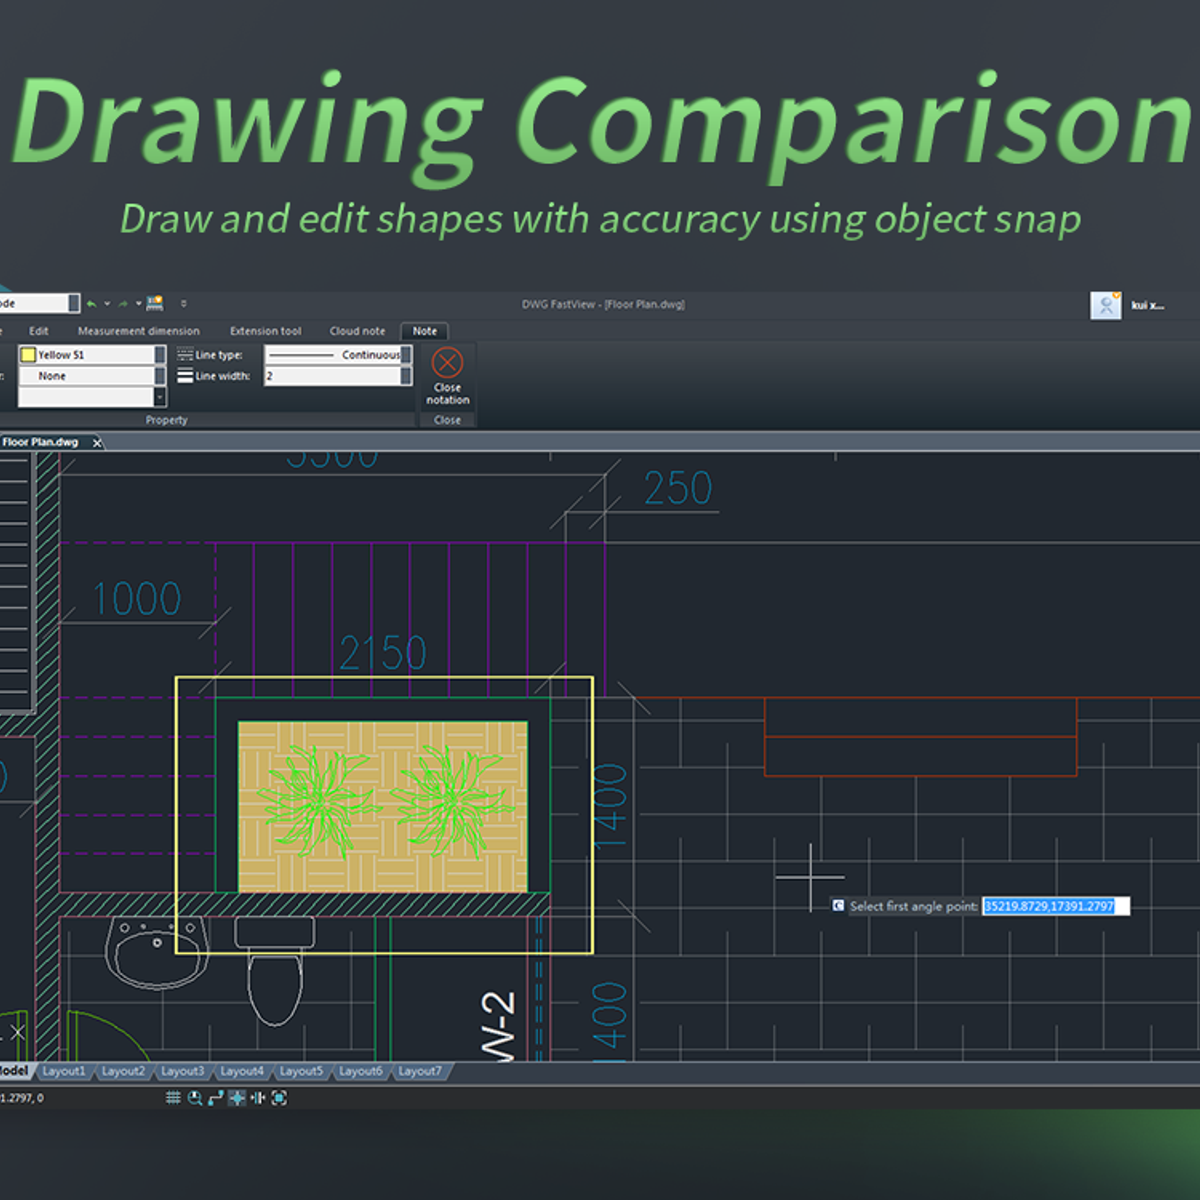Toggle grid display in the status bar
Viewport: 1200px width, 1200px height.
click(x=173, y=1098)
